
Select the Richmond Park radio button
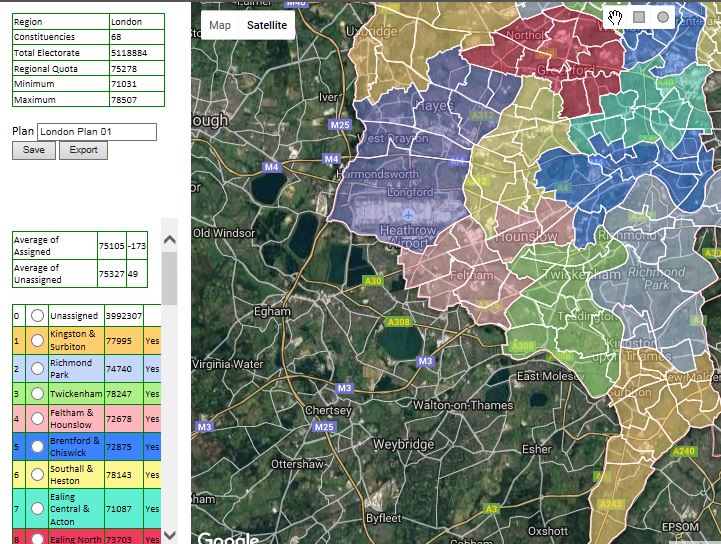[37, 368]
